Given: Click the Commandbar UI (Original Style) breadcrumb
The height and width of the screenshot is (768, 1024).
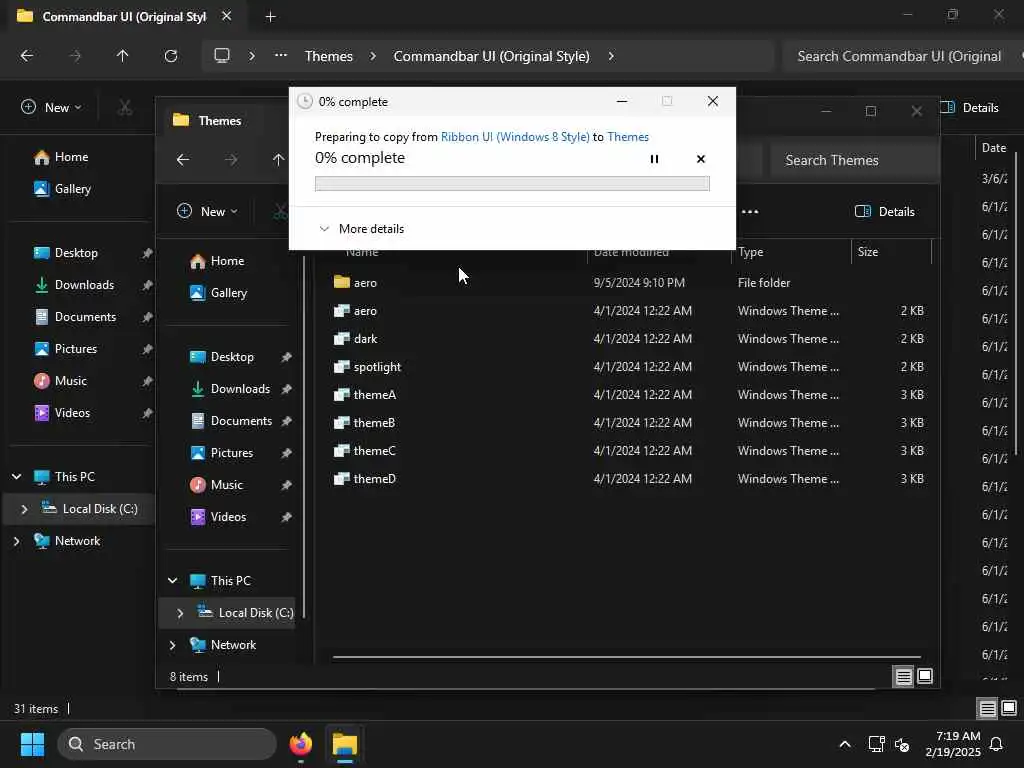Looking at the screenshot, I should pos(491,56).
